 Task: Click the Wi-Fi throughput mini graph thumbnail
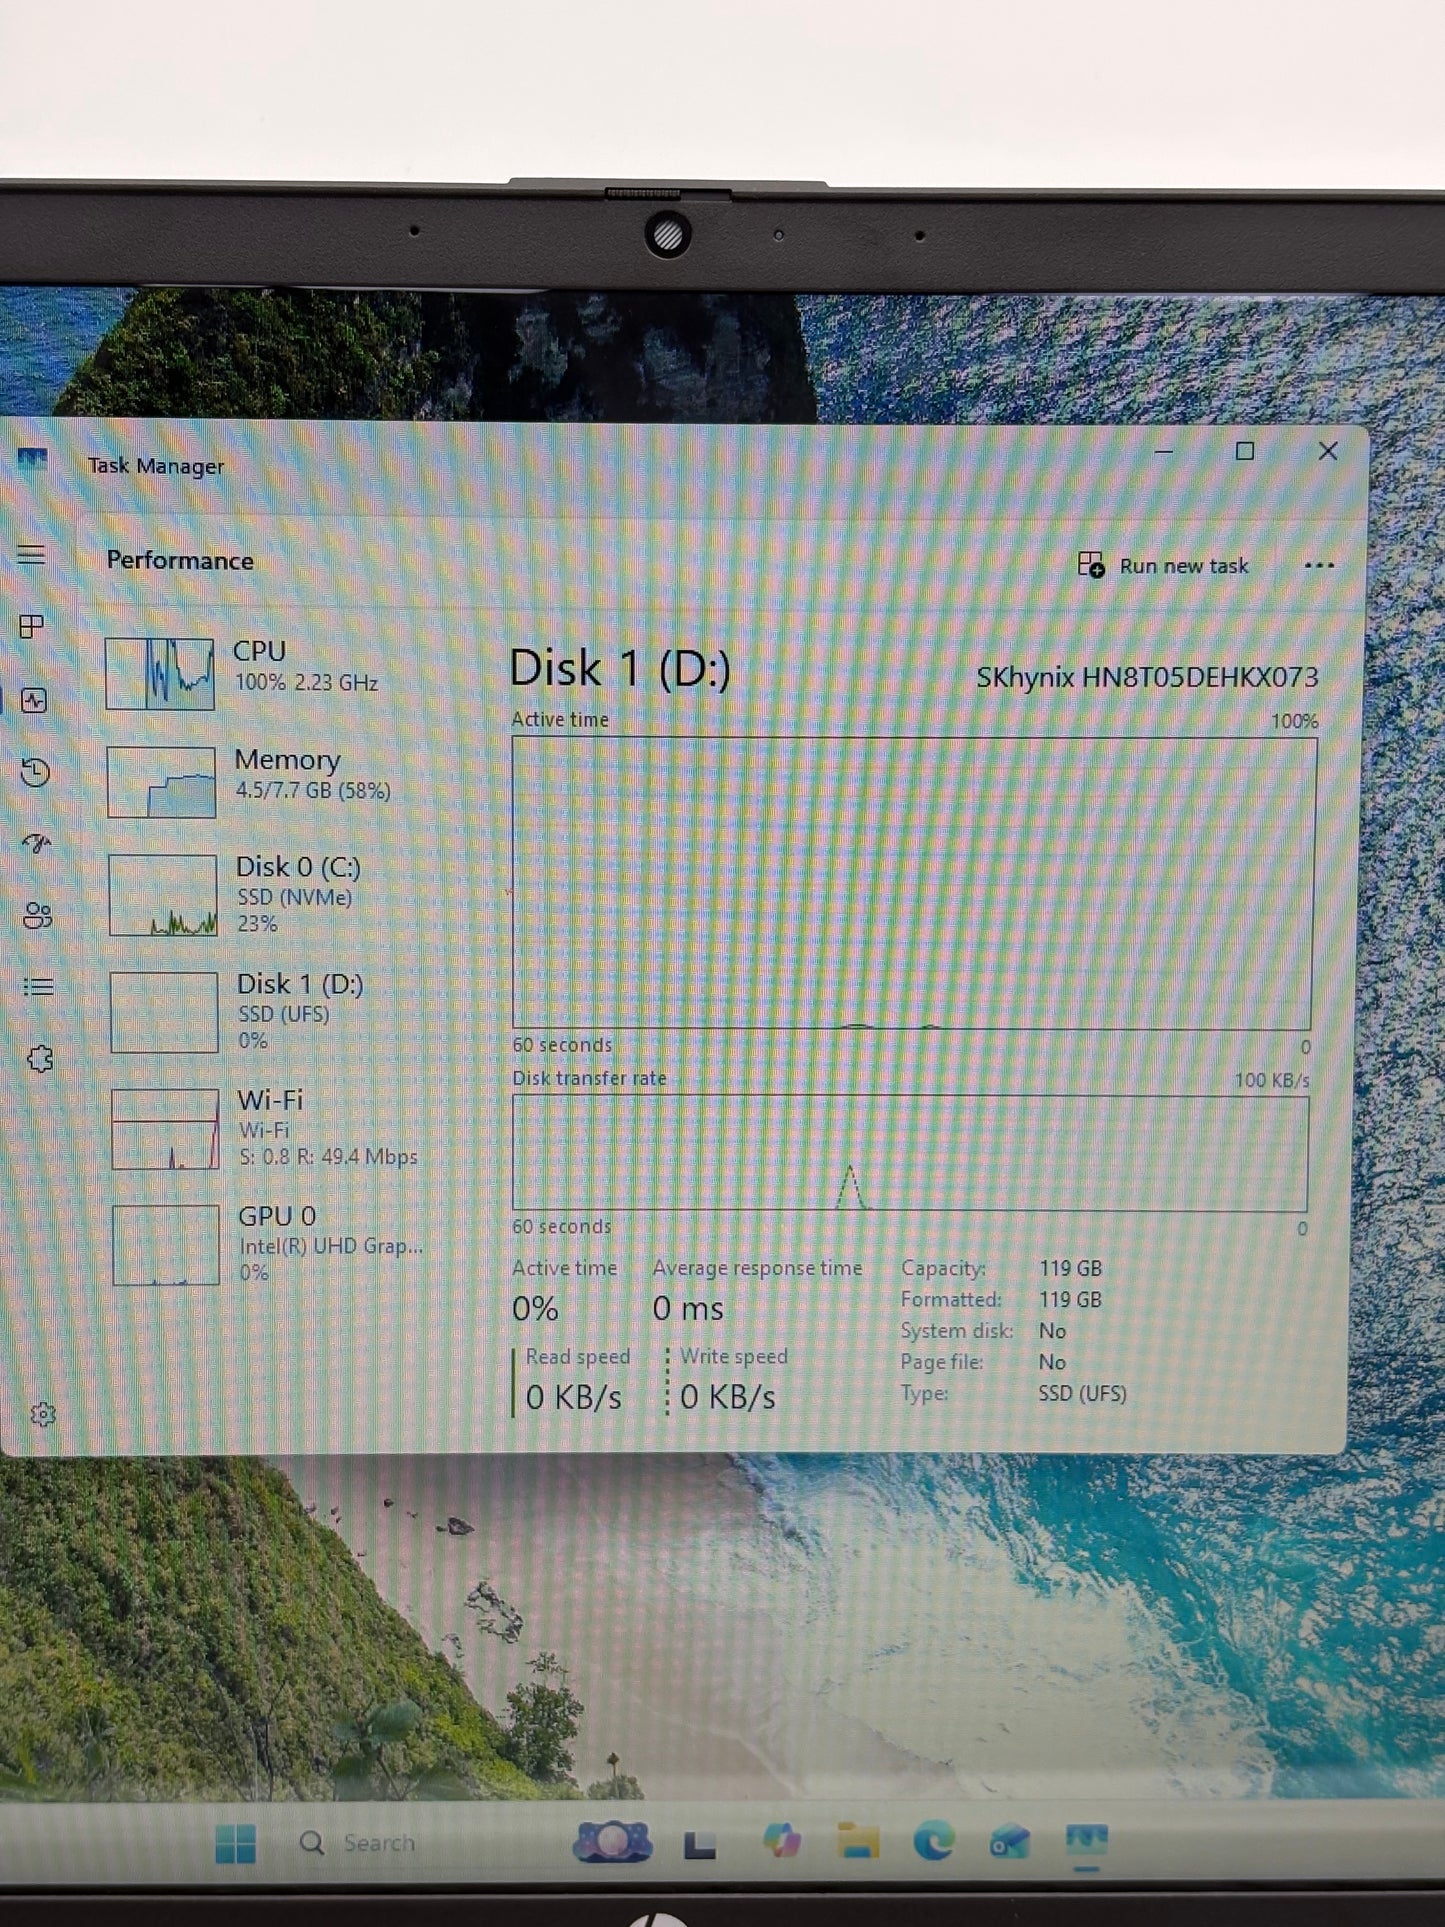tap(165, 1129)
